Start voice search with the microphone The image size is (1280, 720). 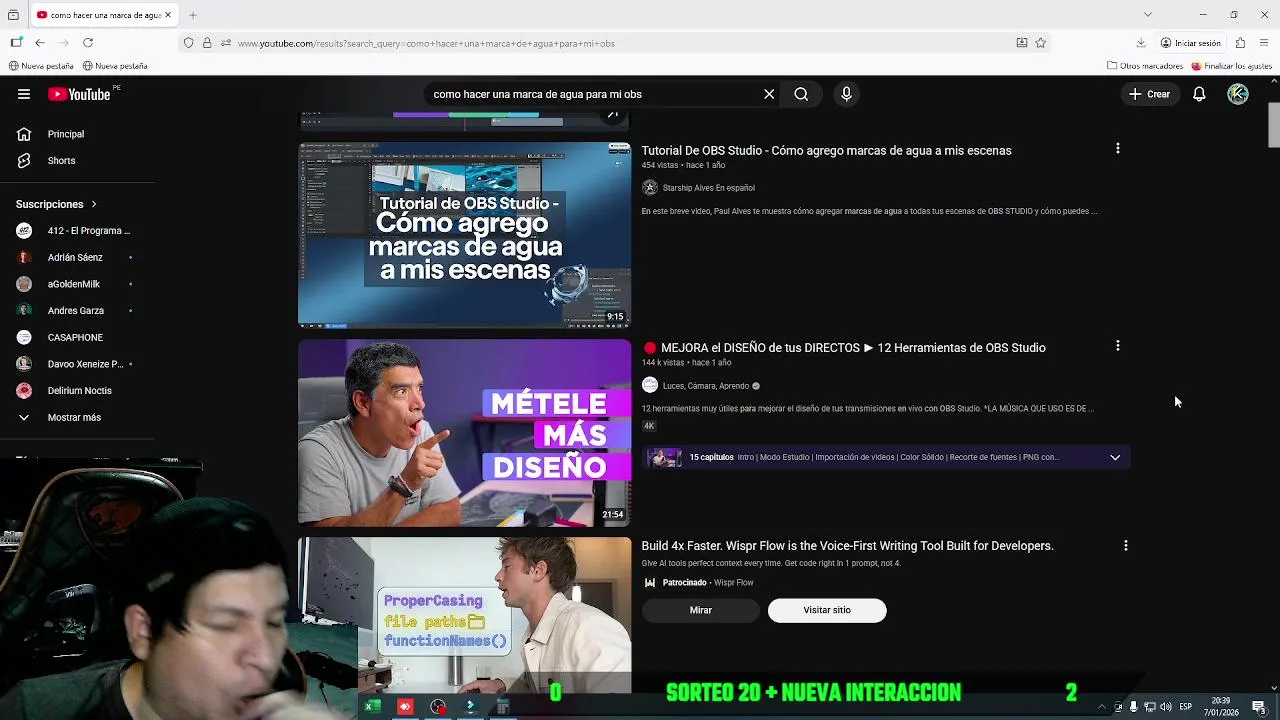846,94
